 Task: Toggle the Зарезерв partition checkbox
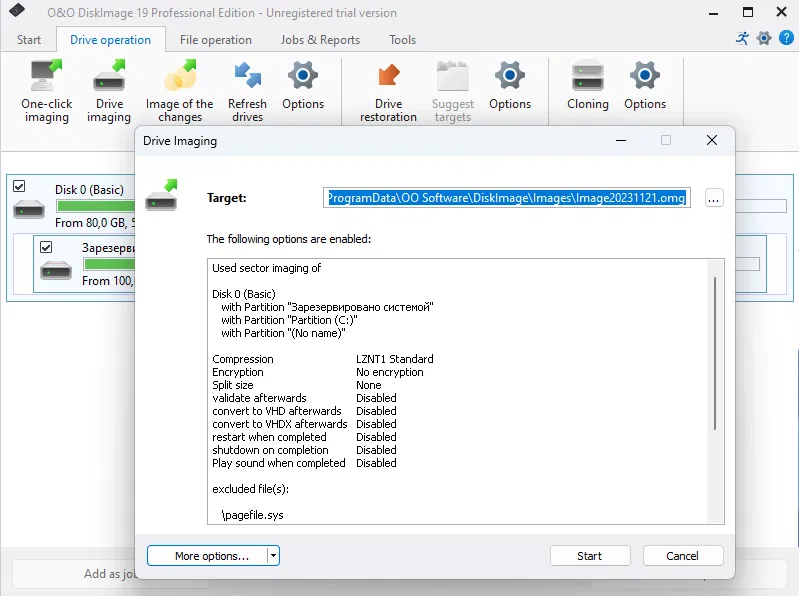tap(46, 247)
